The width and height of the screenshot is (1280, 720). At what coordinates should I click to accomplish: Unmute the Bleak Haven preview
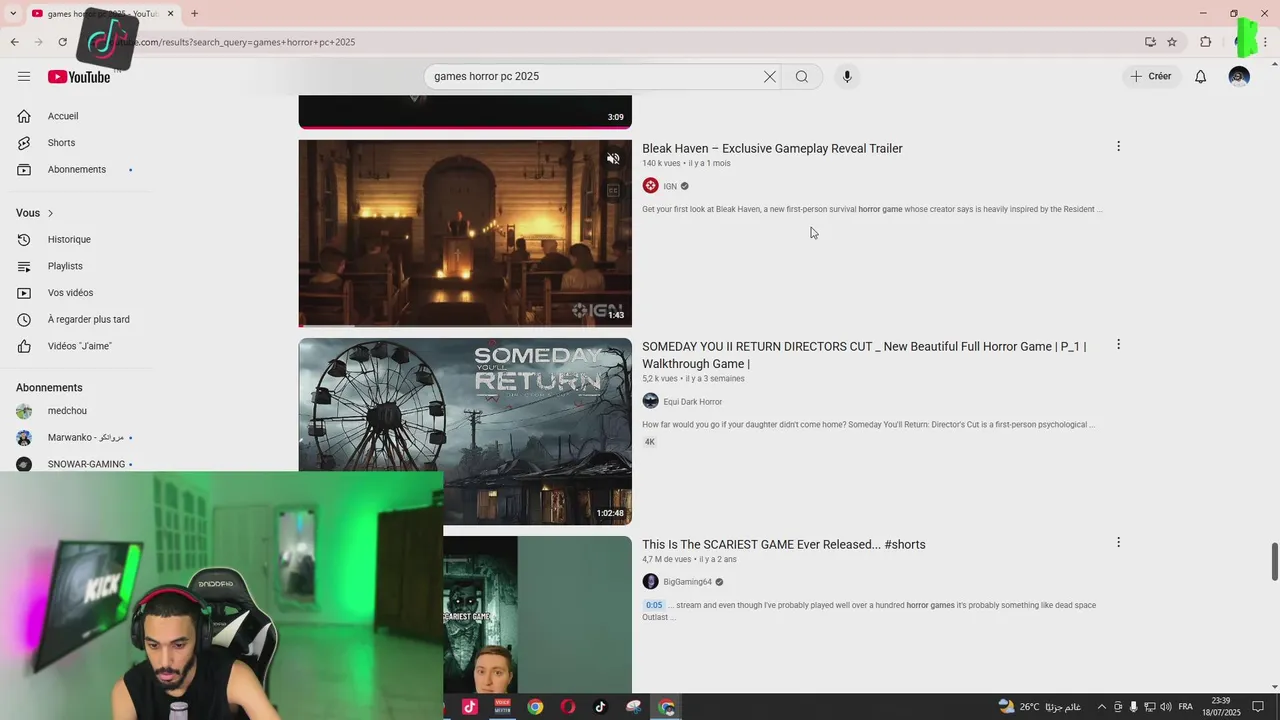613,159
